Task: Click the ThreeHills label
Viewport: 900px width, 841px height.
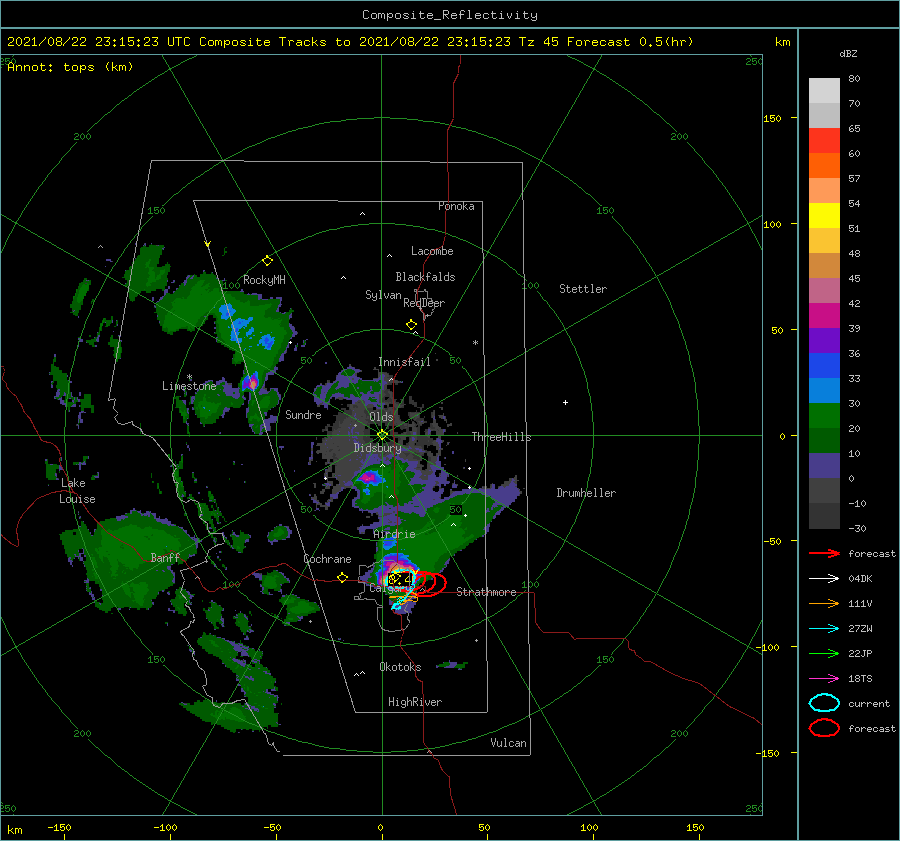Action: click(x=501, y=437)
